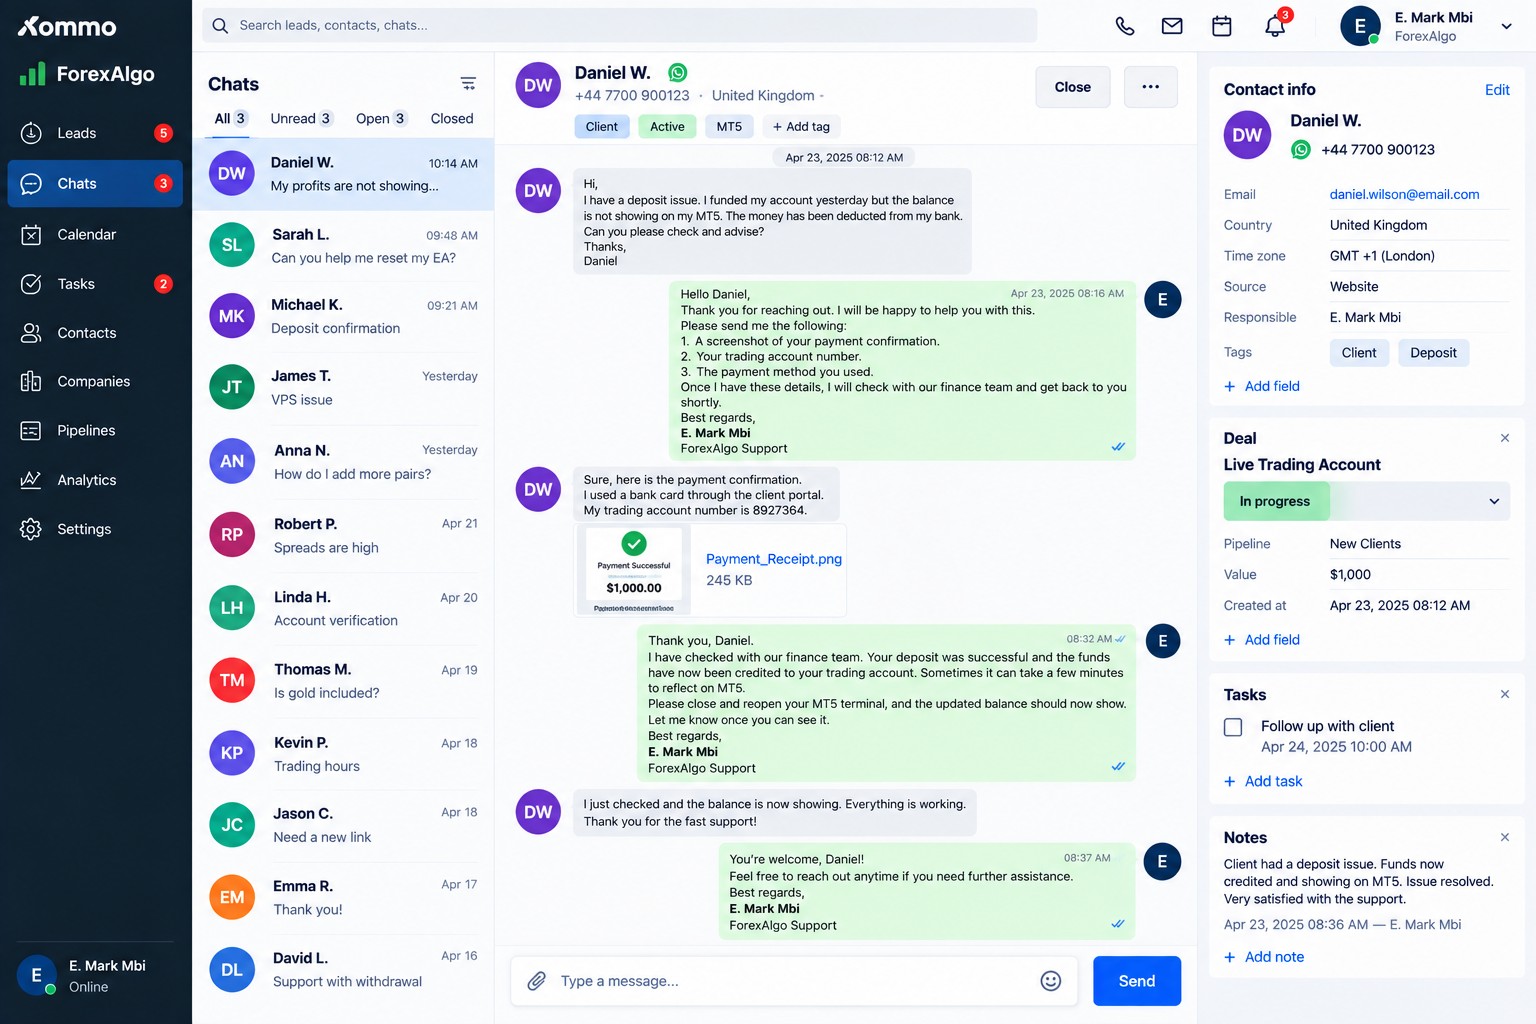
Task: Open Robert P. Spreads are high chat
Action: coord(343,535)
